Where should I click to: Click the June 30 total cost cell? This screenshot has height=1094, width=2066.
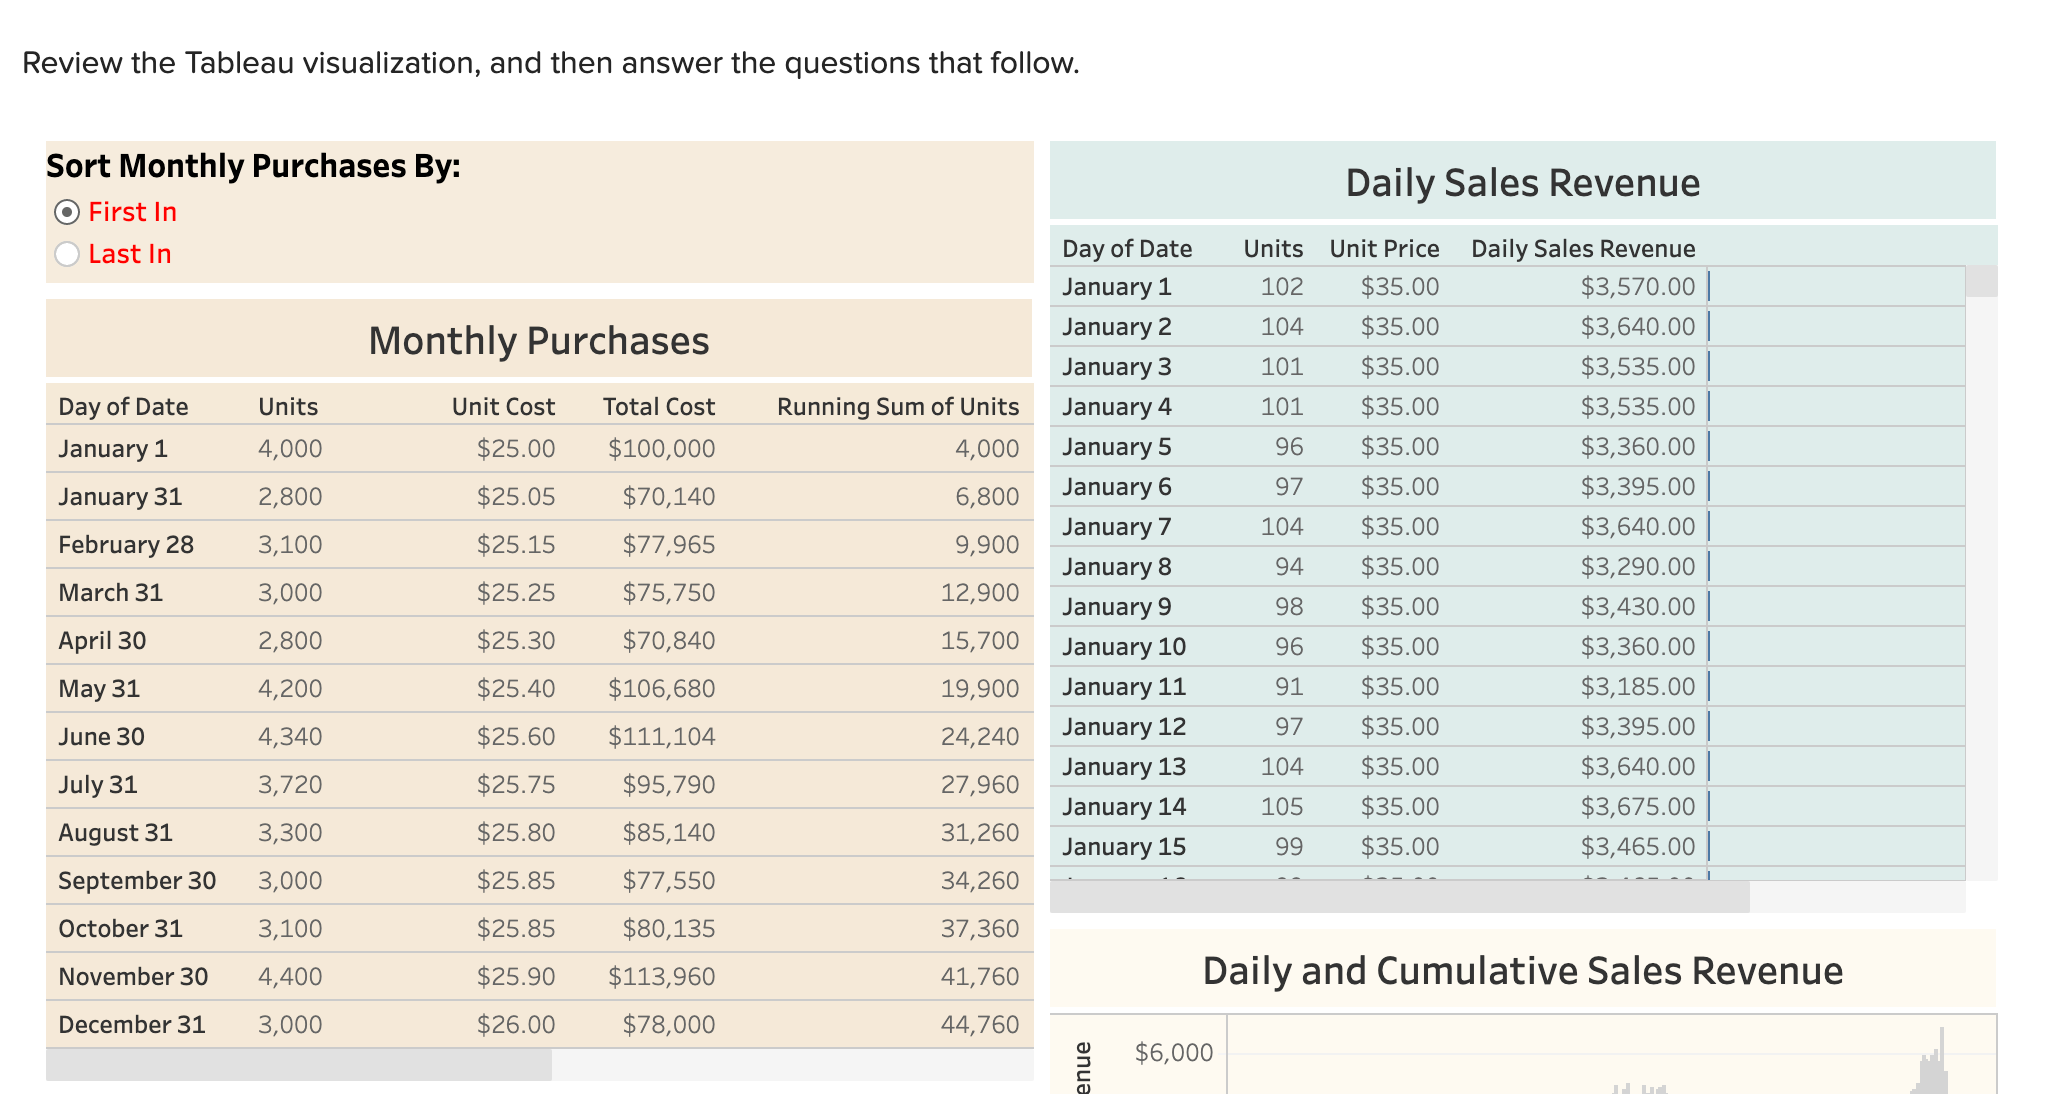click(660, 736)
